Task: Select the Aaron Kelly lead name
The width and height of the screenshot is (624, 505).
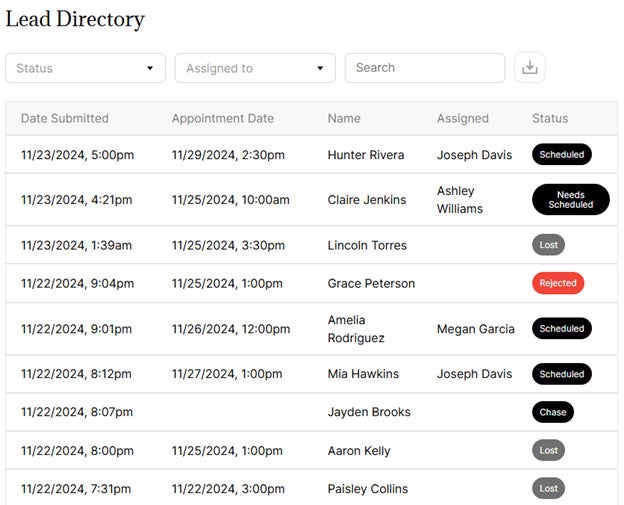Action: click(359, 451)
